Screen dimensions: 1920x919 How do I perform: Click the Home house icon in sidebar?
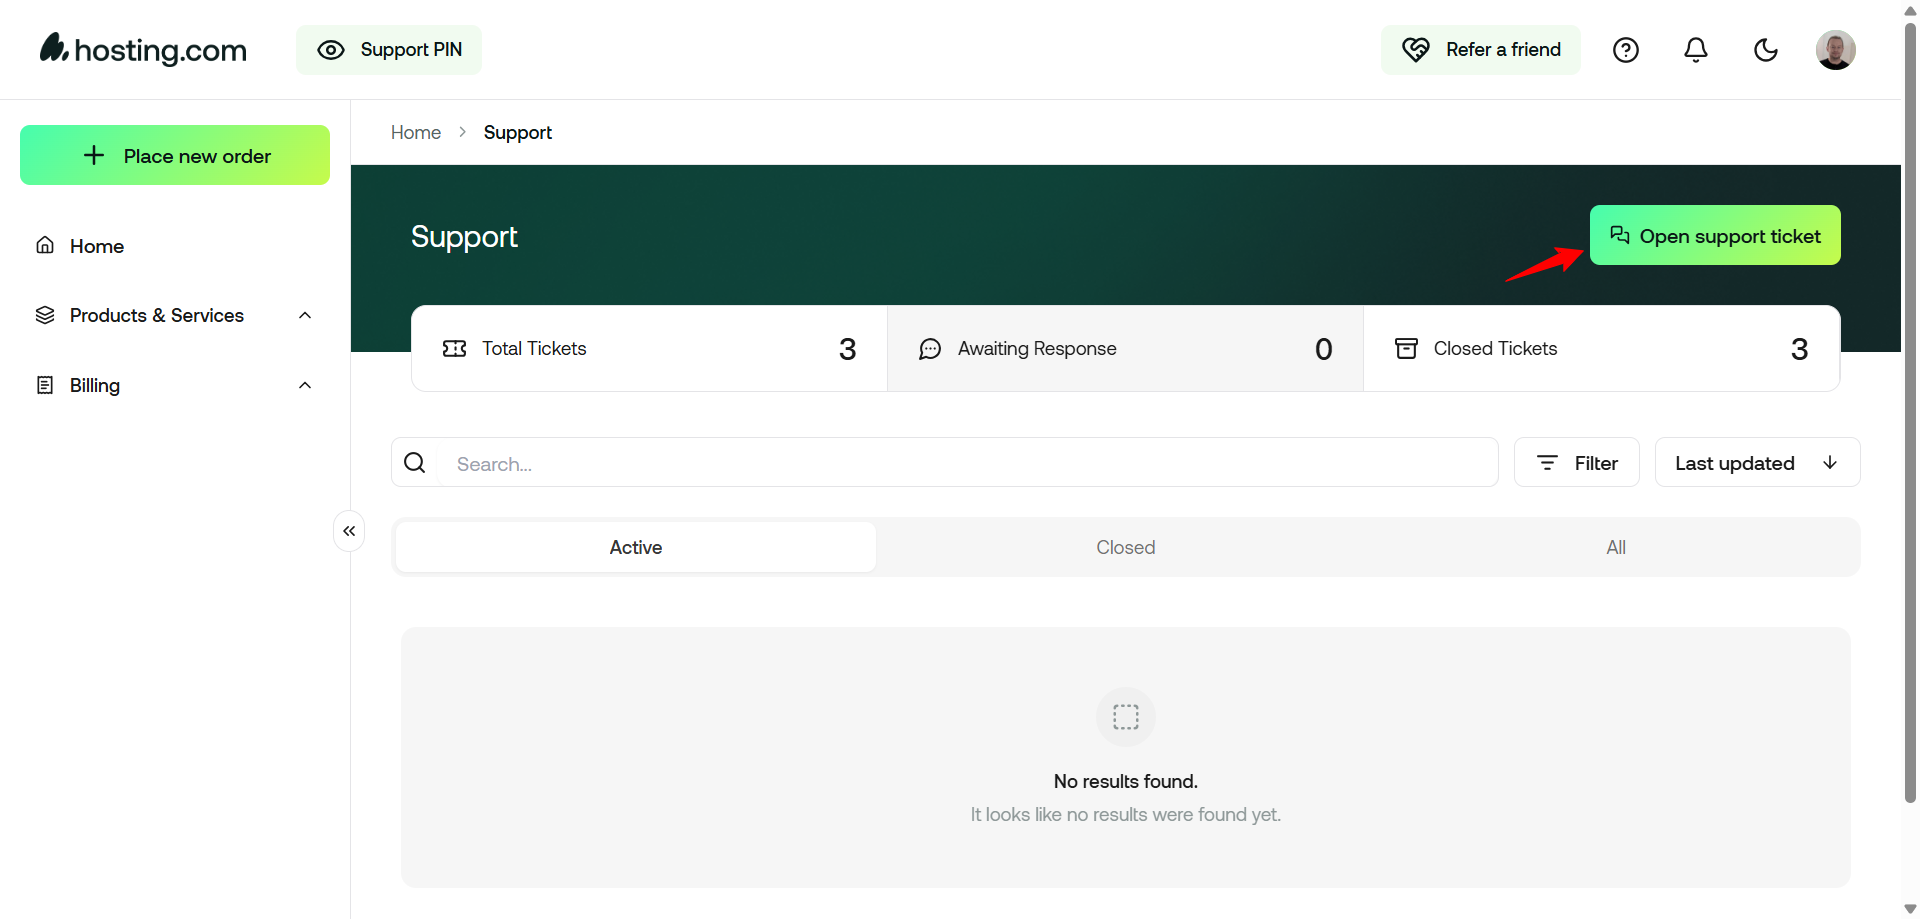click(x=45, y=245)
